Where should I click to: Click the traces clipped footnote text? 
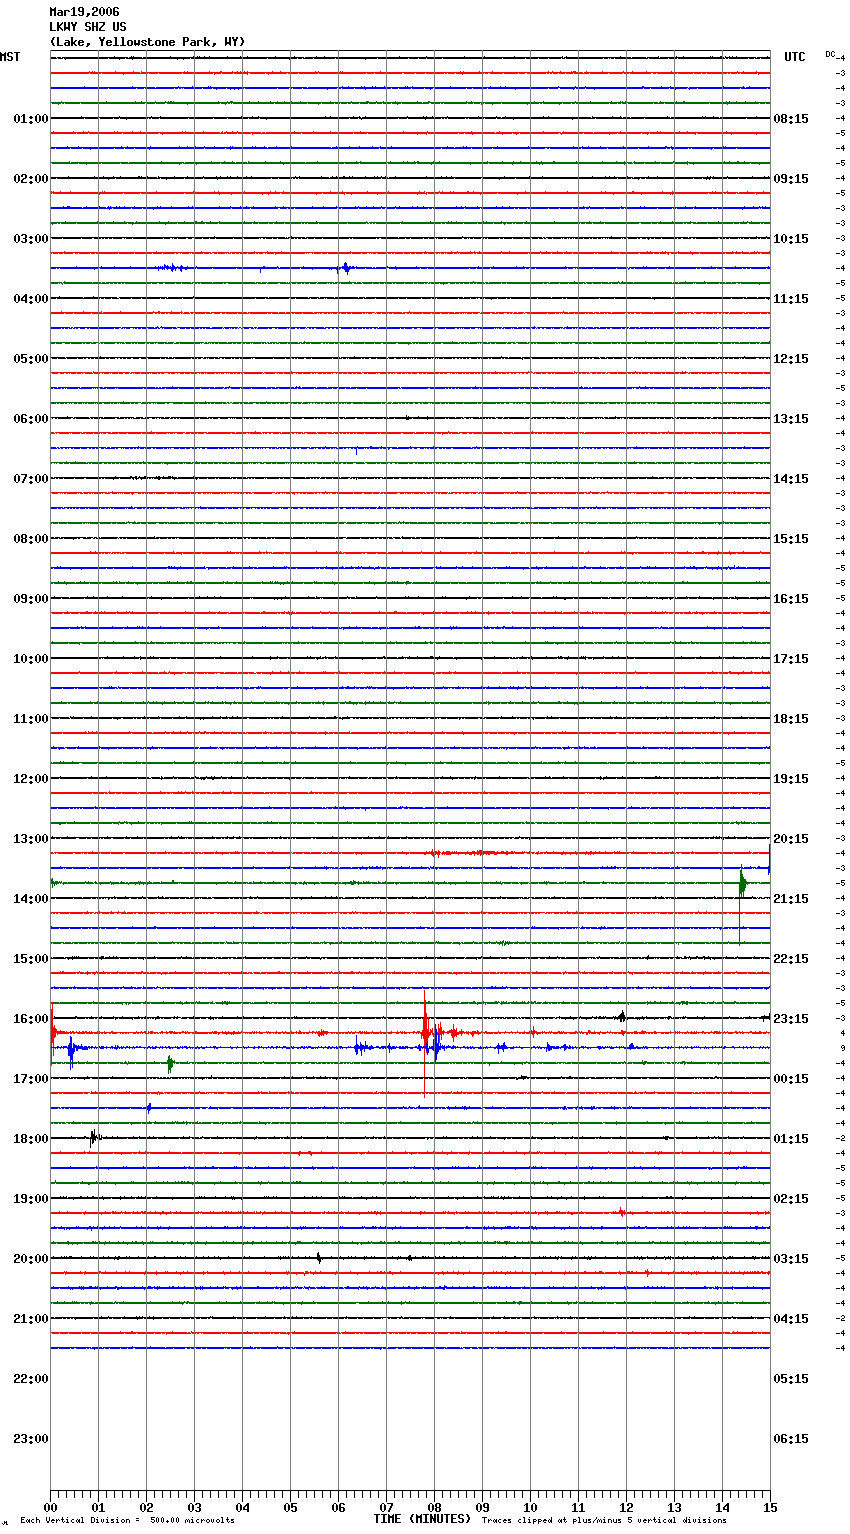tap(604, 1521)
